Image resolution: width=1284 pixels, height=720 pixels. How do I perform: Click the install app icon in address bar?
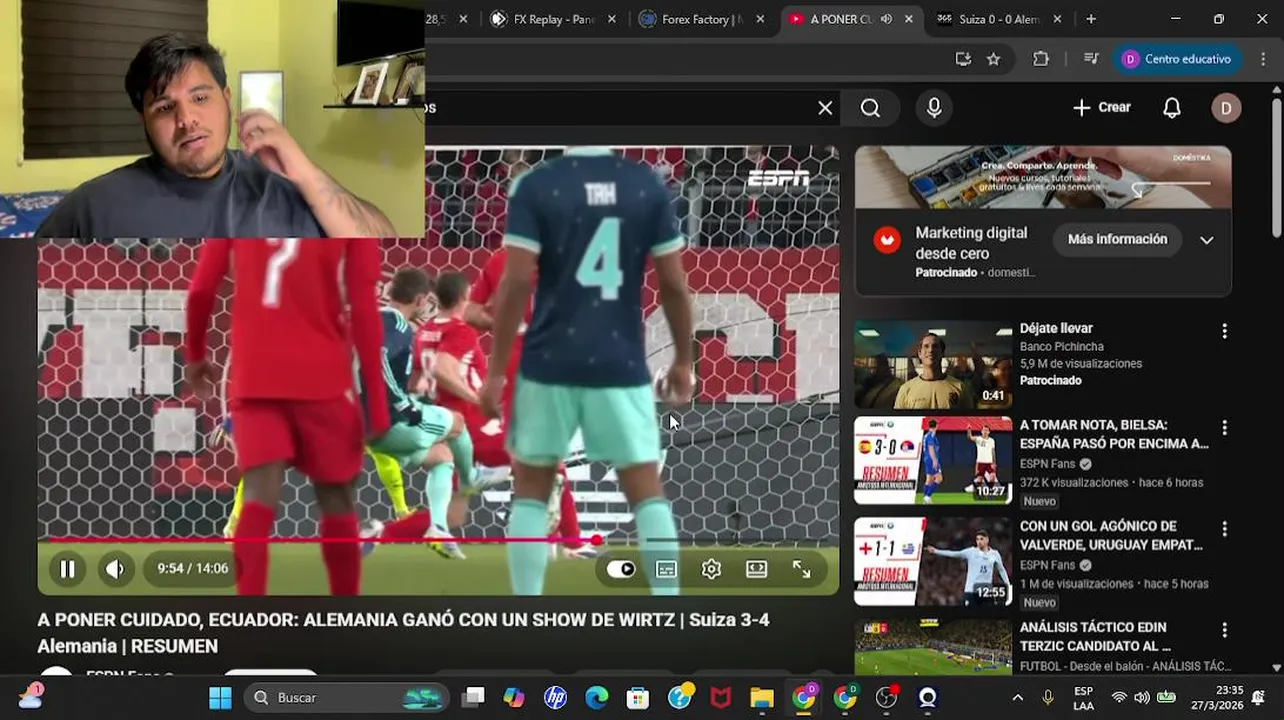click(963, 59)
